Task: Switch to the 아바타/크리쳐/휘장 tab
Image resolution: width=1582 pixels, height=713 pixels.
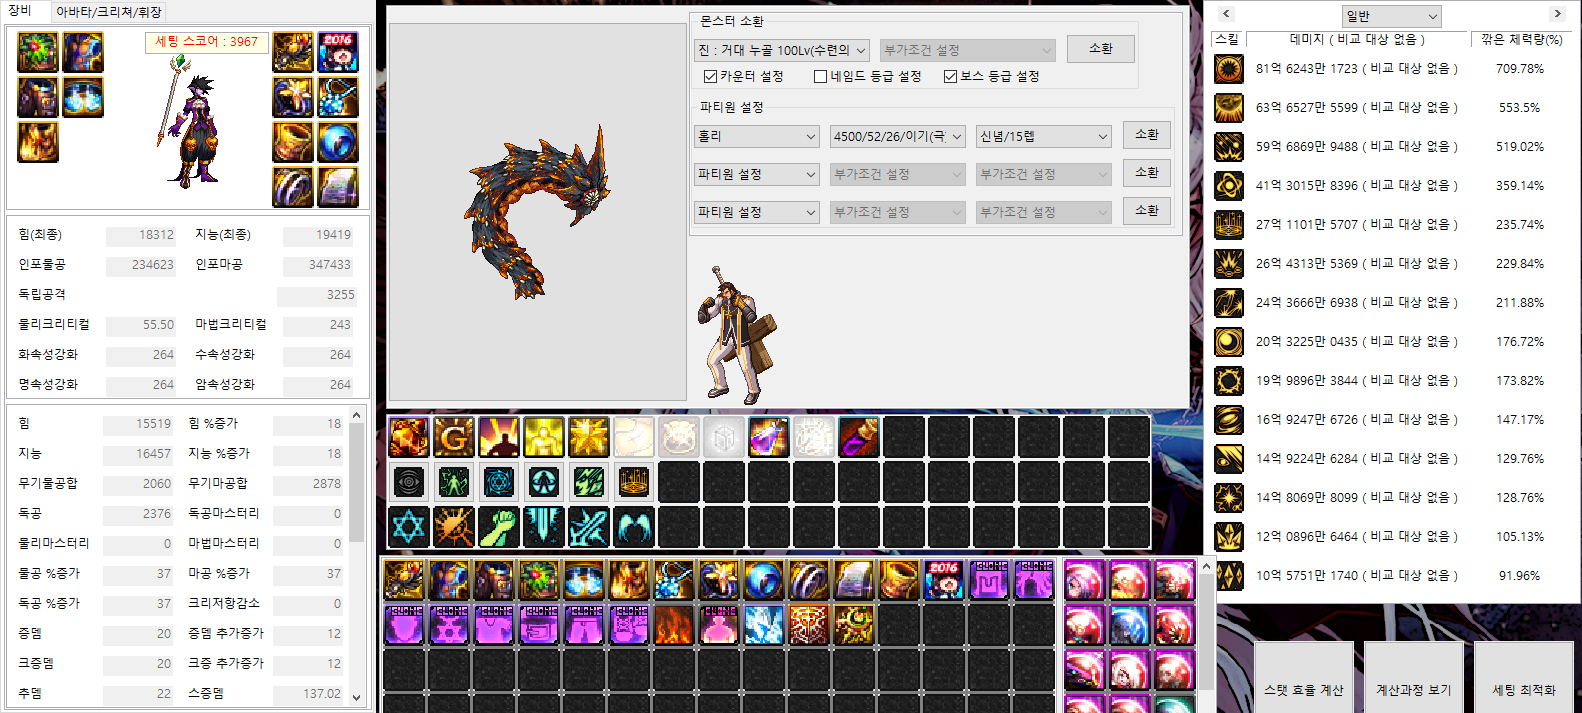Action: point(108,12)
